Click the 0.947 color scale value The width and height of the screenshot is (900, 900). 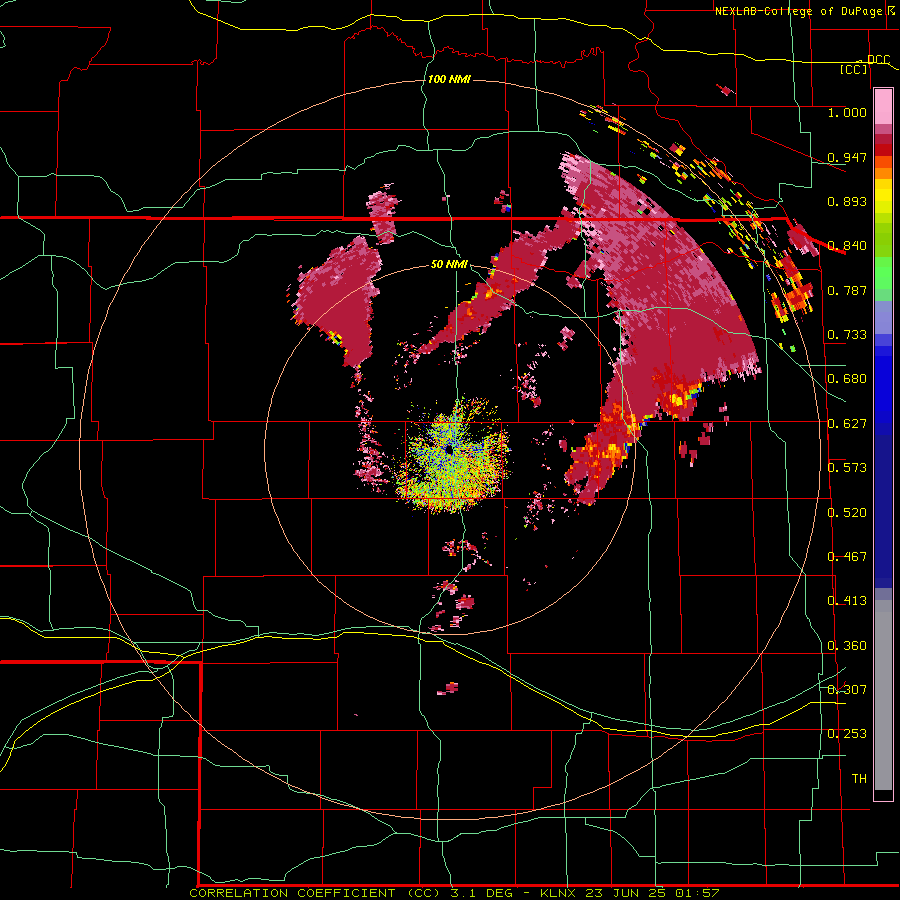pyautogui.click(x=847, y=157)
